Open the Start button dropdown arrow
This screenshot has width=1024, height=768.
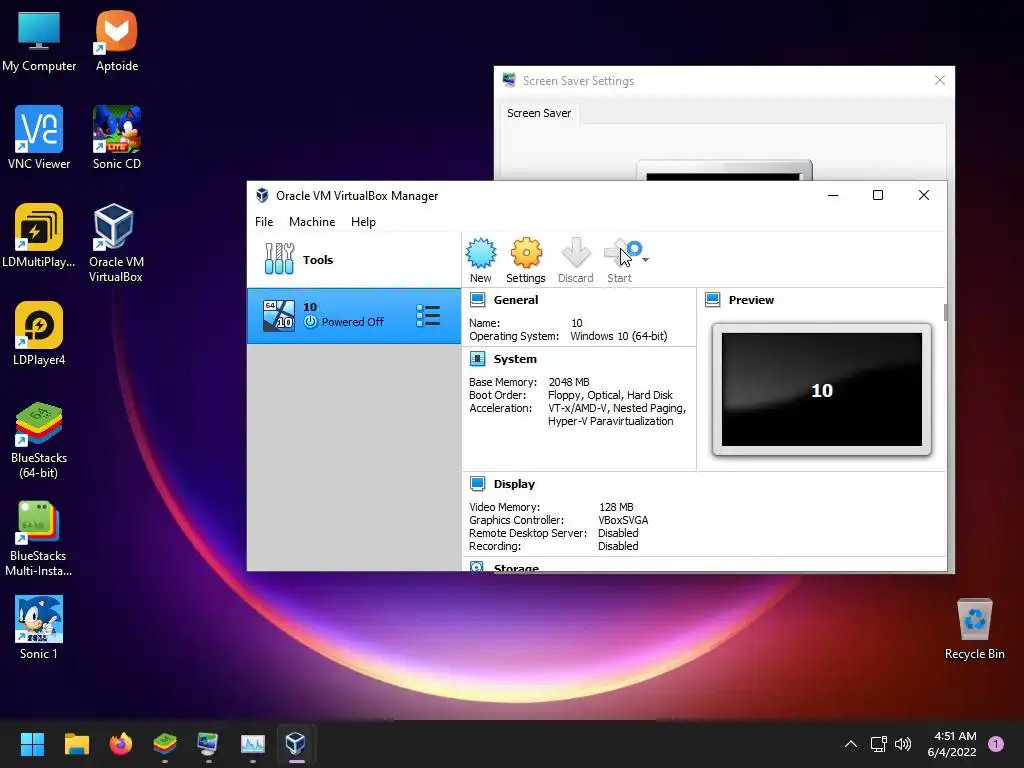coord(645,260)
